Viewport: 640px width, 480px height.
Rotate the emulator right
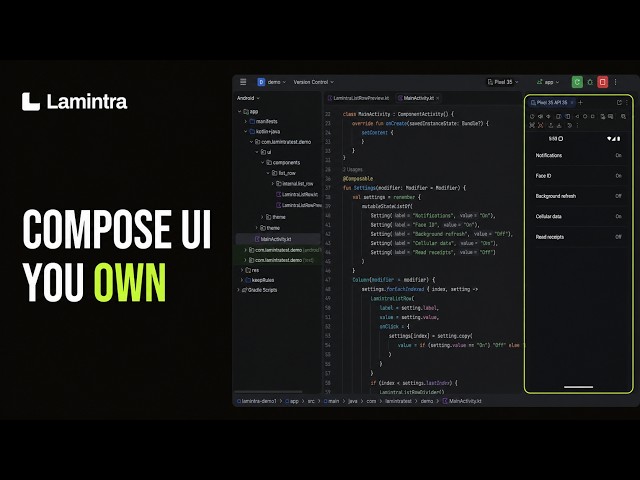(567, 116)
